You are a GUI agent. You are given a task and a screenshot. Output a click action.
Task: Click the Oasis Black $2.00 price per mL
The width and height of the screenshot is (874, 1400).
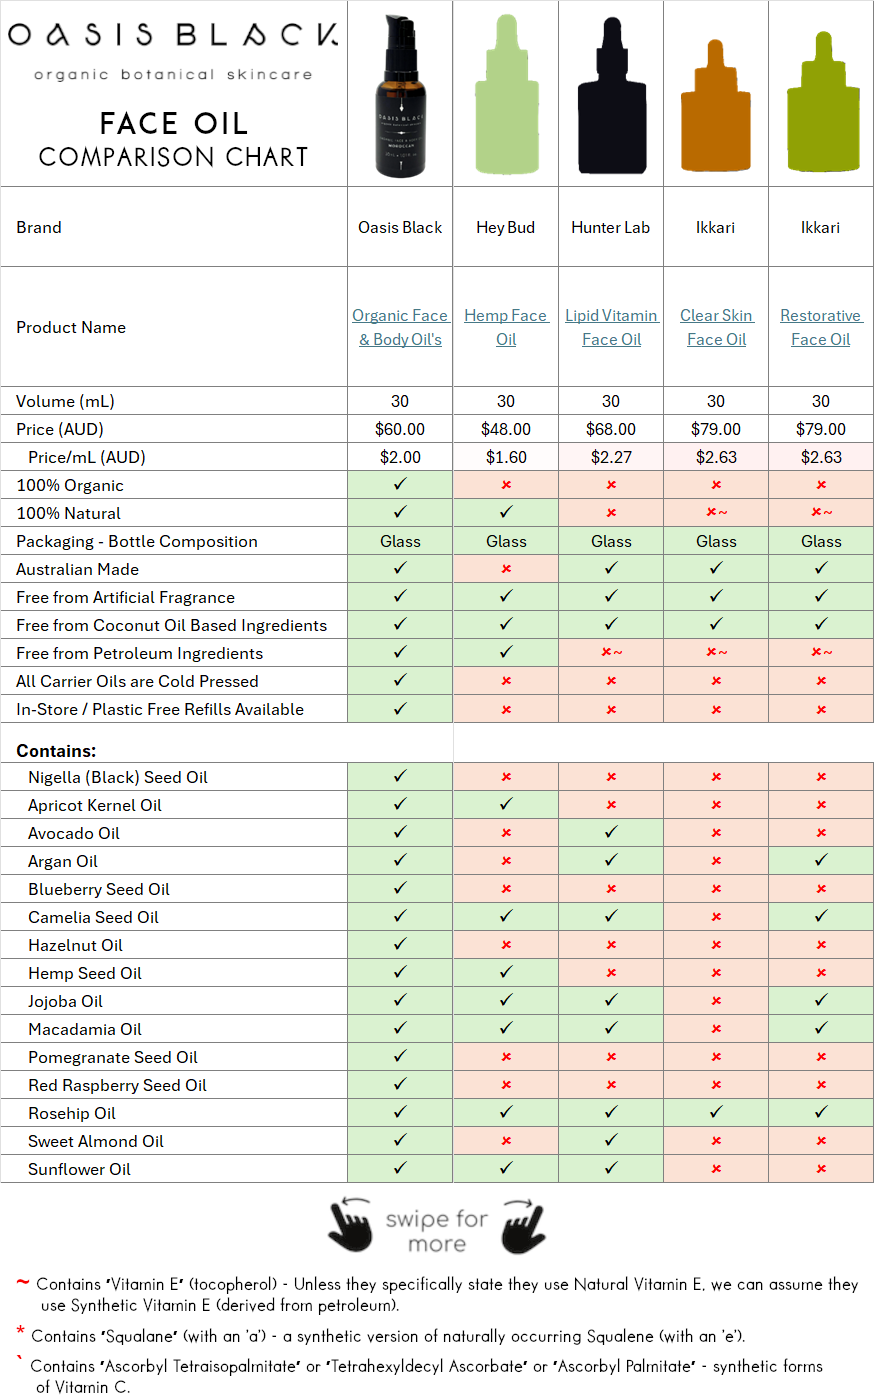(400, 457)
